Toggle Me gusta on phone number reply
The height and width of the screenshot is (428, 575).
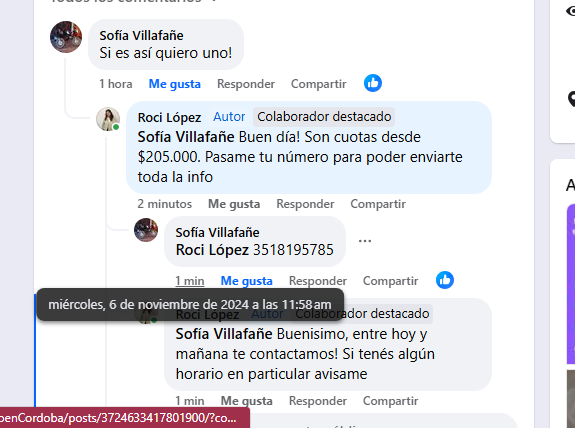[246, 281]
